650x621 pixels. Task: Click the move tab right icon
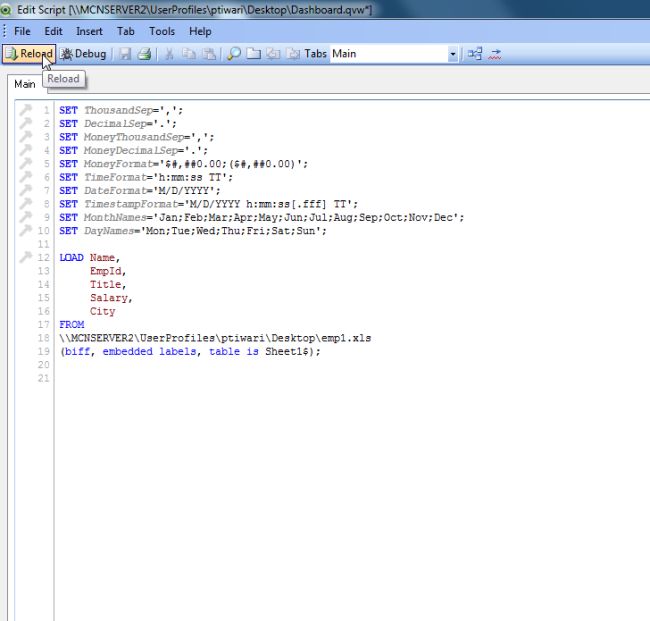[x=293, y=54]
